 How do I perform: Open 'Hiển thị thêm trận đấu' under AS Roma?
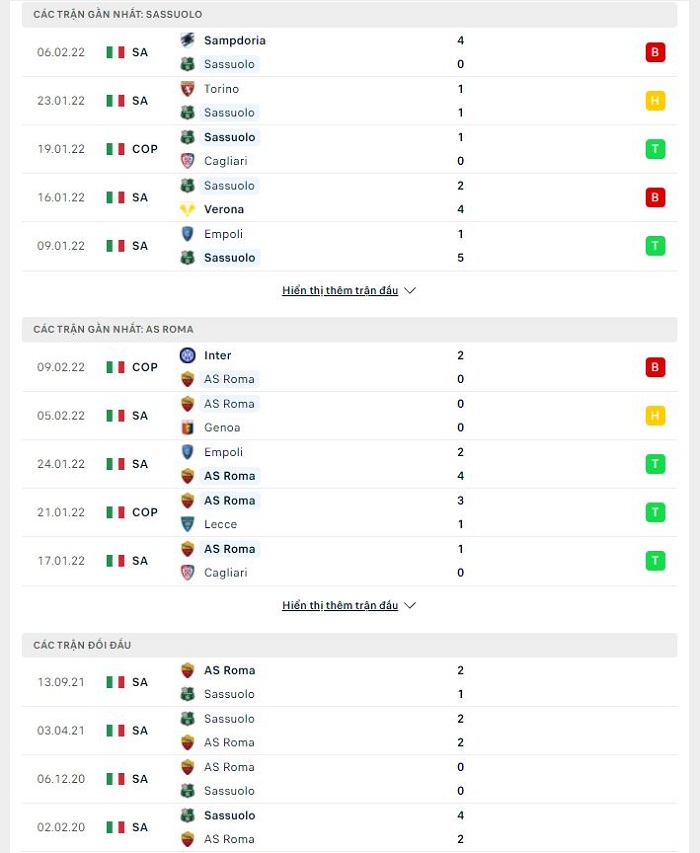tap(340, 605)
